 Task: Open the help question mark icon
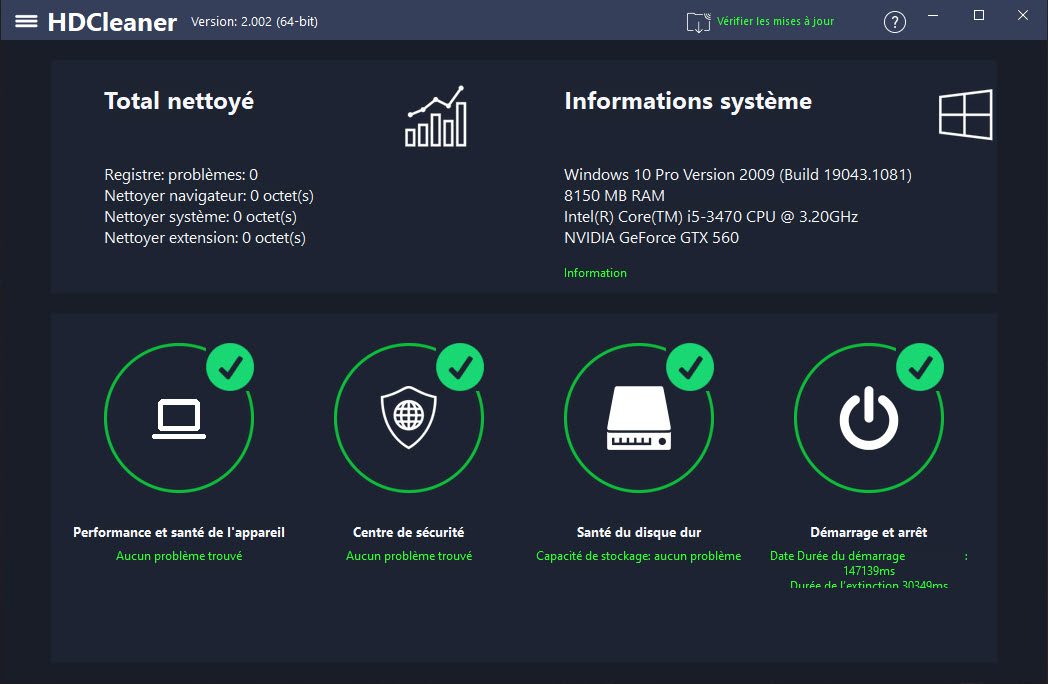895,22
